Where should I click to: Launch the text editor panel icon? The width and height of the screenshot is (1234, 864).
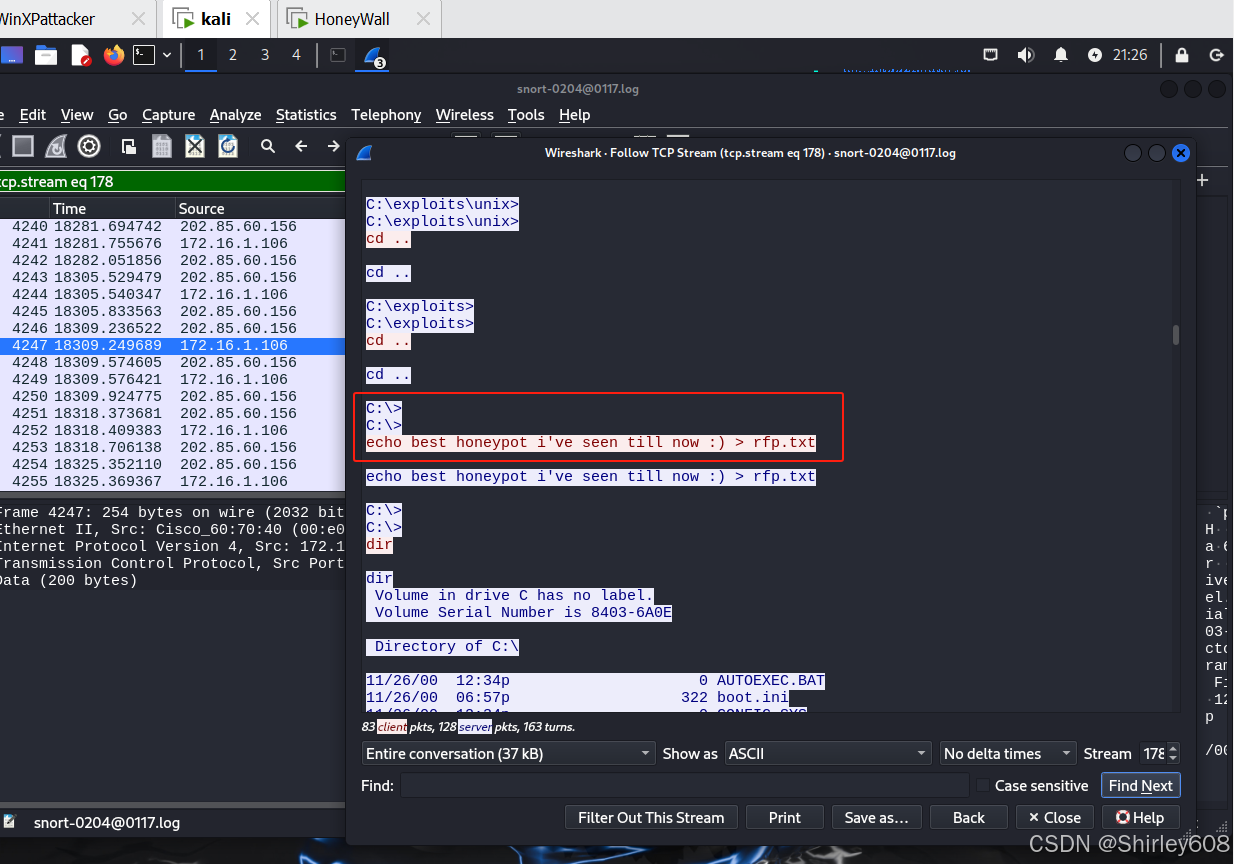point(81,55)
